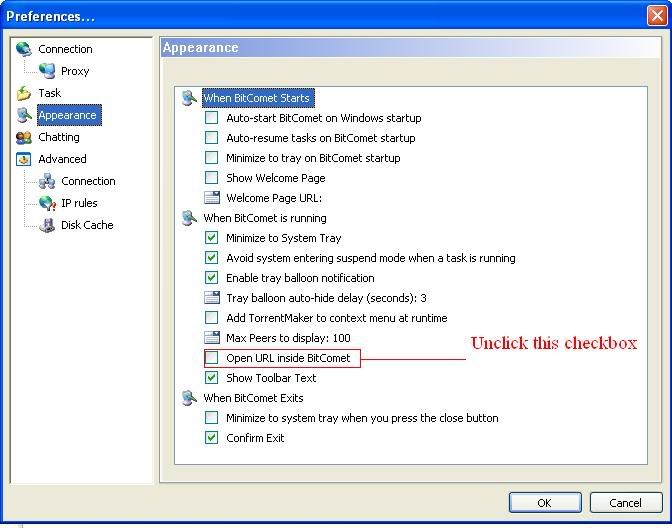672x528 pixels.
Task: Click the Tray balloon delay edit icon
Action: point(212,297)
